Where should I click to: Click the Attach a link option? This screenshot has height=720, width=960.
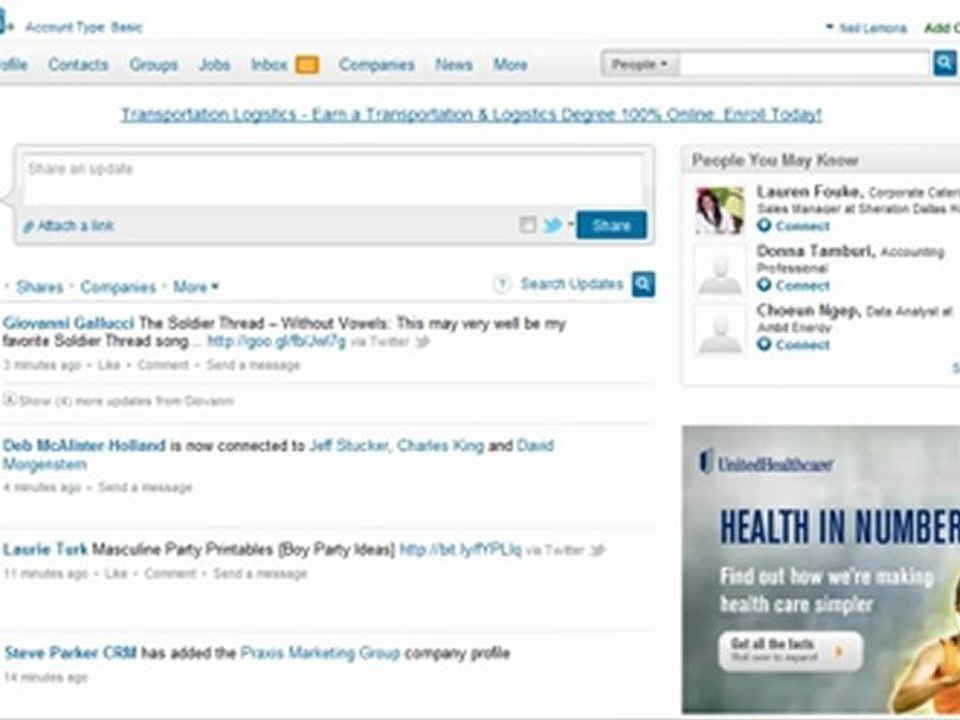pos(75,226)
